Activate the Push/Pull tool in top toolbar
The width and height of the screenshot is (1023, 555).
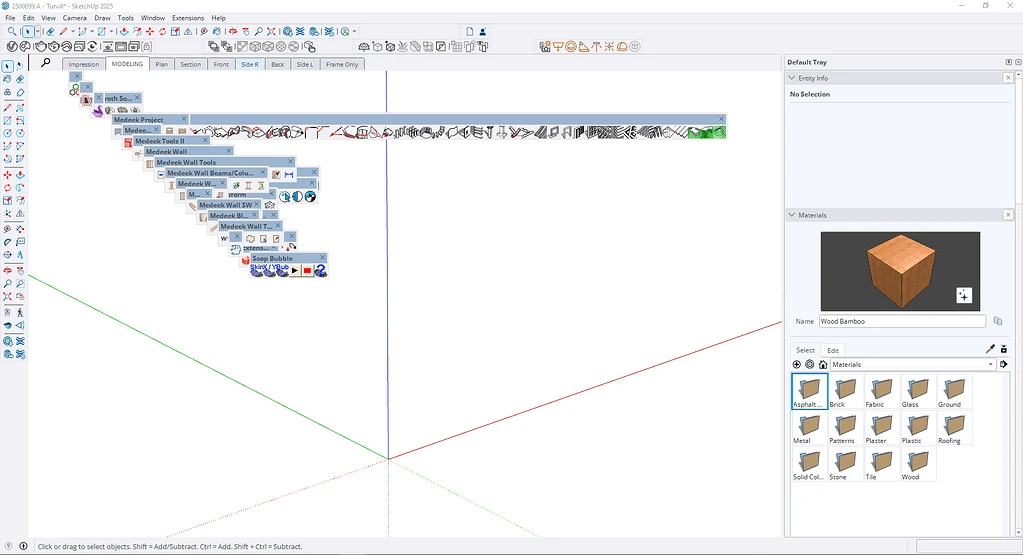click(x=124, y=31)
